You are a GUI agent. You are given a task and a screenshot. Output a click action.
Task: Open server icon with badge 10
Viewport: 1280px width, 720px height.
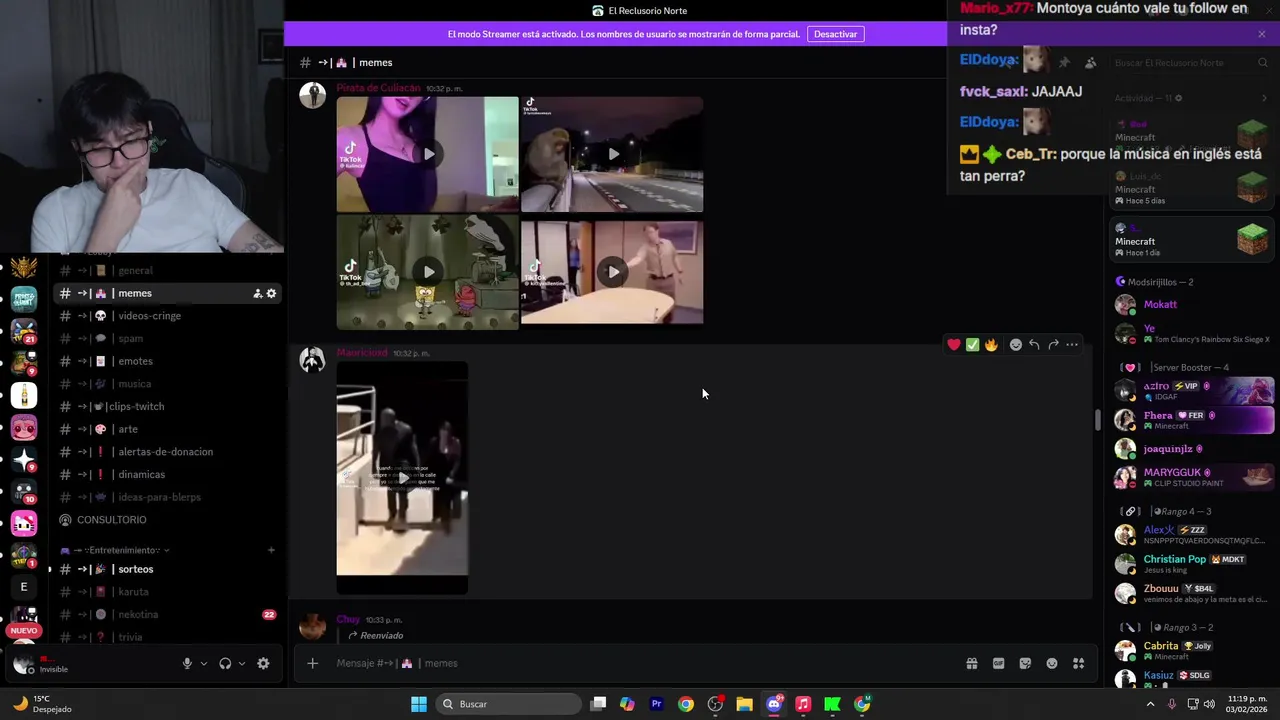(x=24, y=491)
